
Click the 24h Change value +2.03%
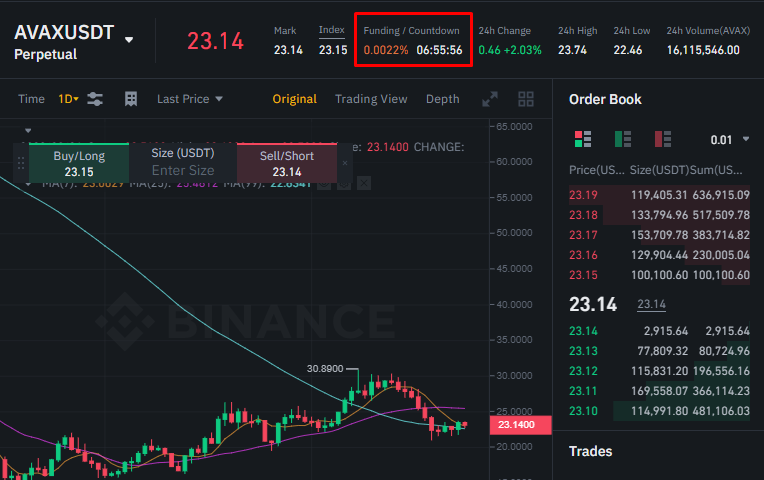523,50
